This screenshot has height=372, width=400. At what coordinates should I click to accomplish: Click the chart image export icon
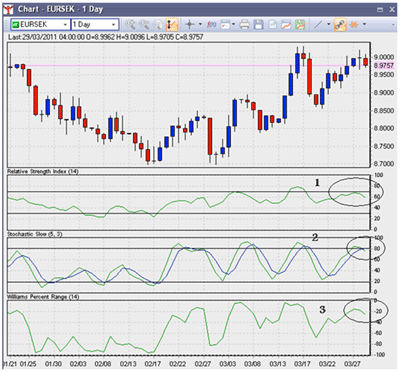click(286, 25)
